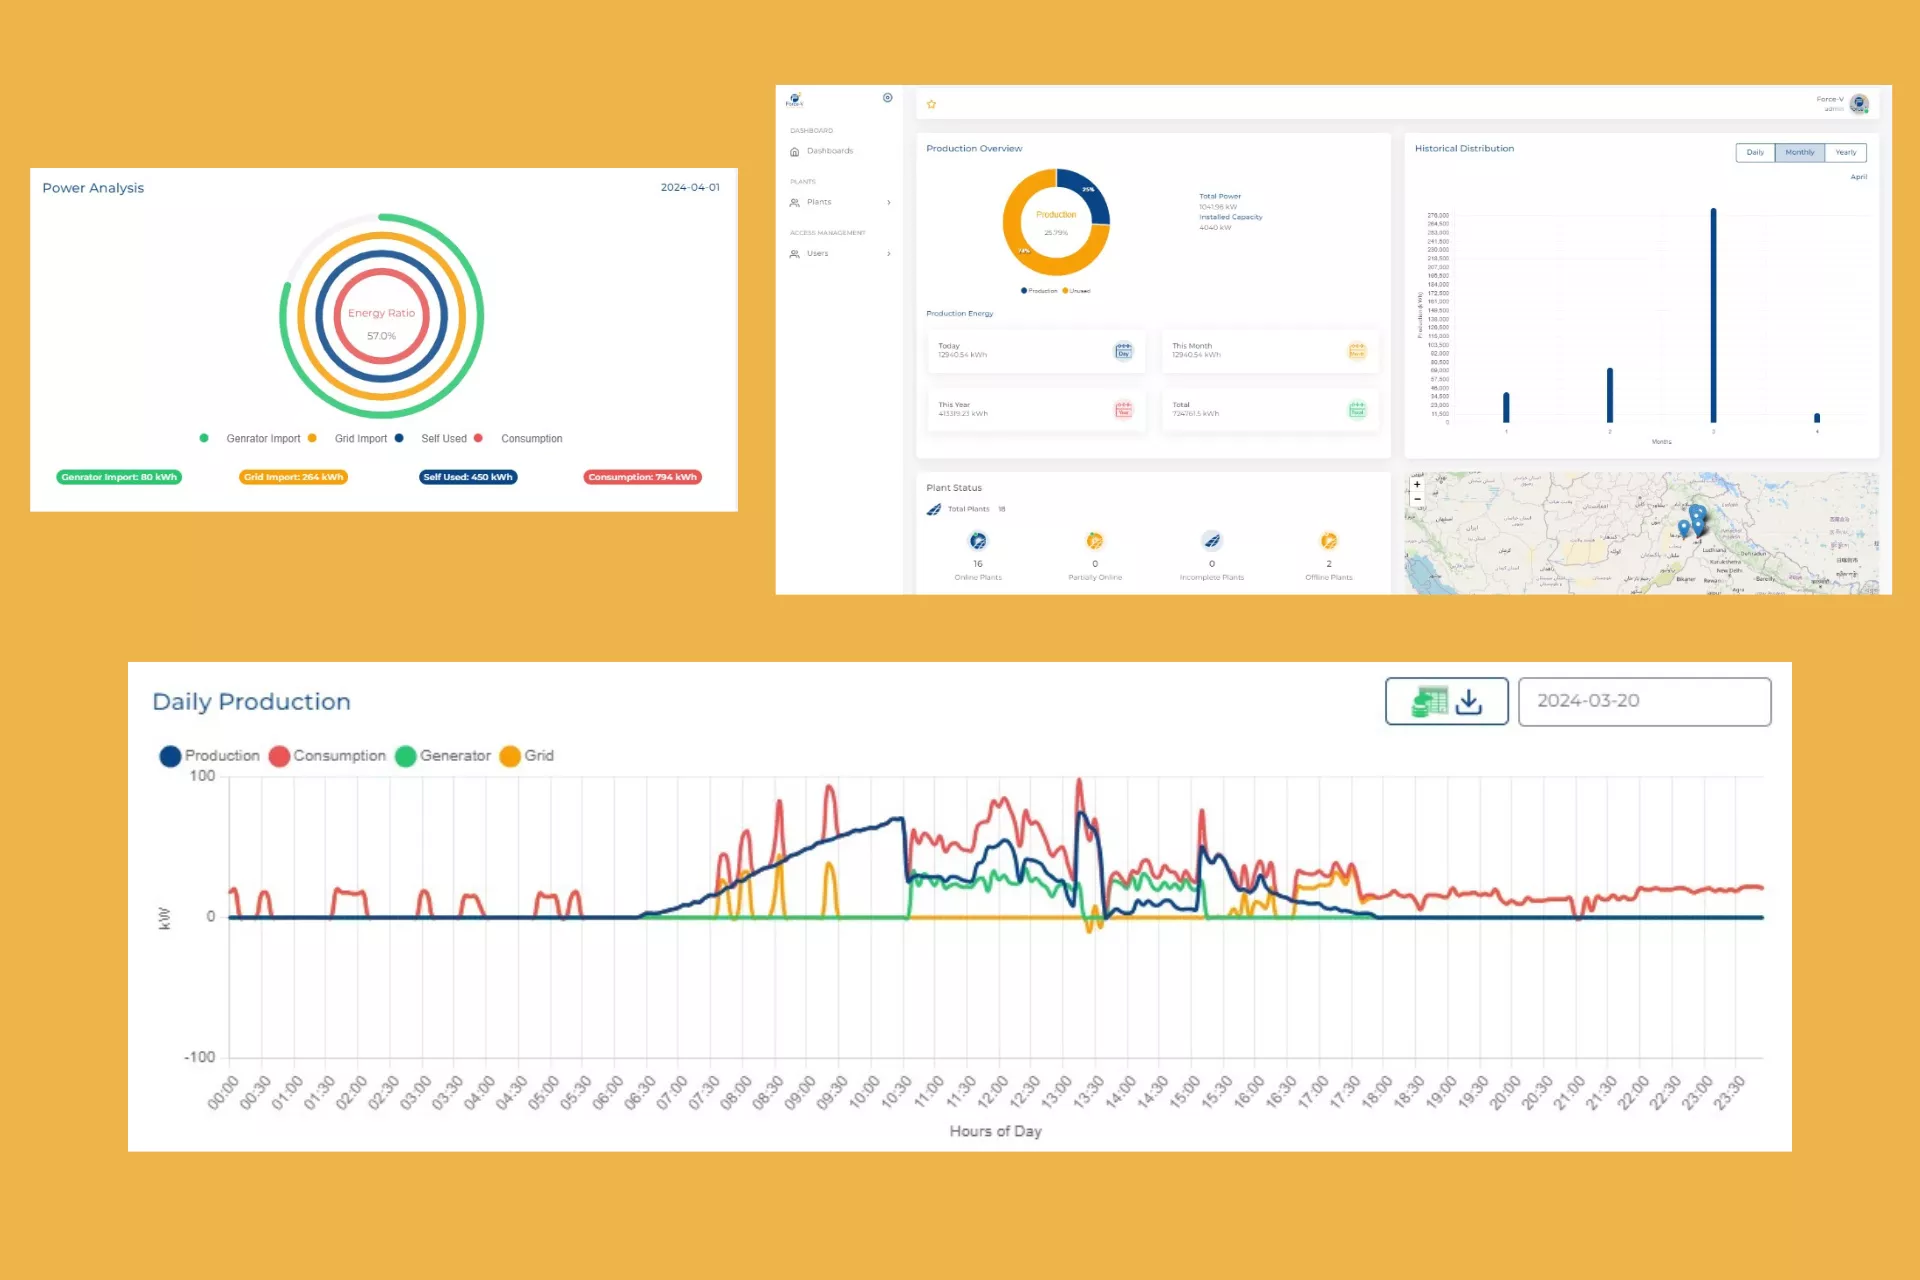Click the This Month calendar icon
This screenshot has height=1280, width=1920.
click(x=1356, y=351)
